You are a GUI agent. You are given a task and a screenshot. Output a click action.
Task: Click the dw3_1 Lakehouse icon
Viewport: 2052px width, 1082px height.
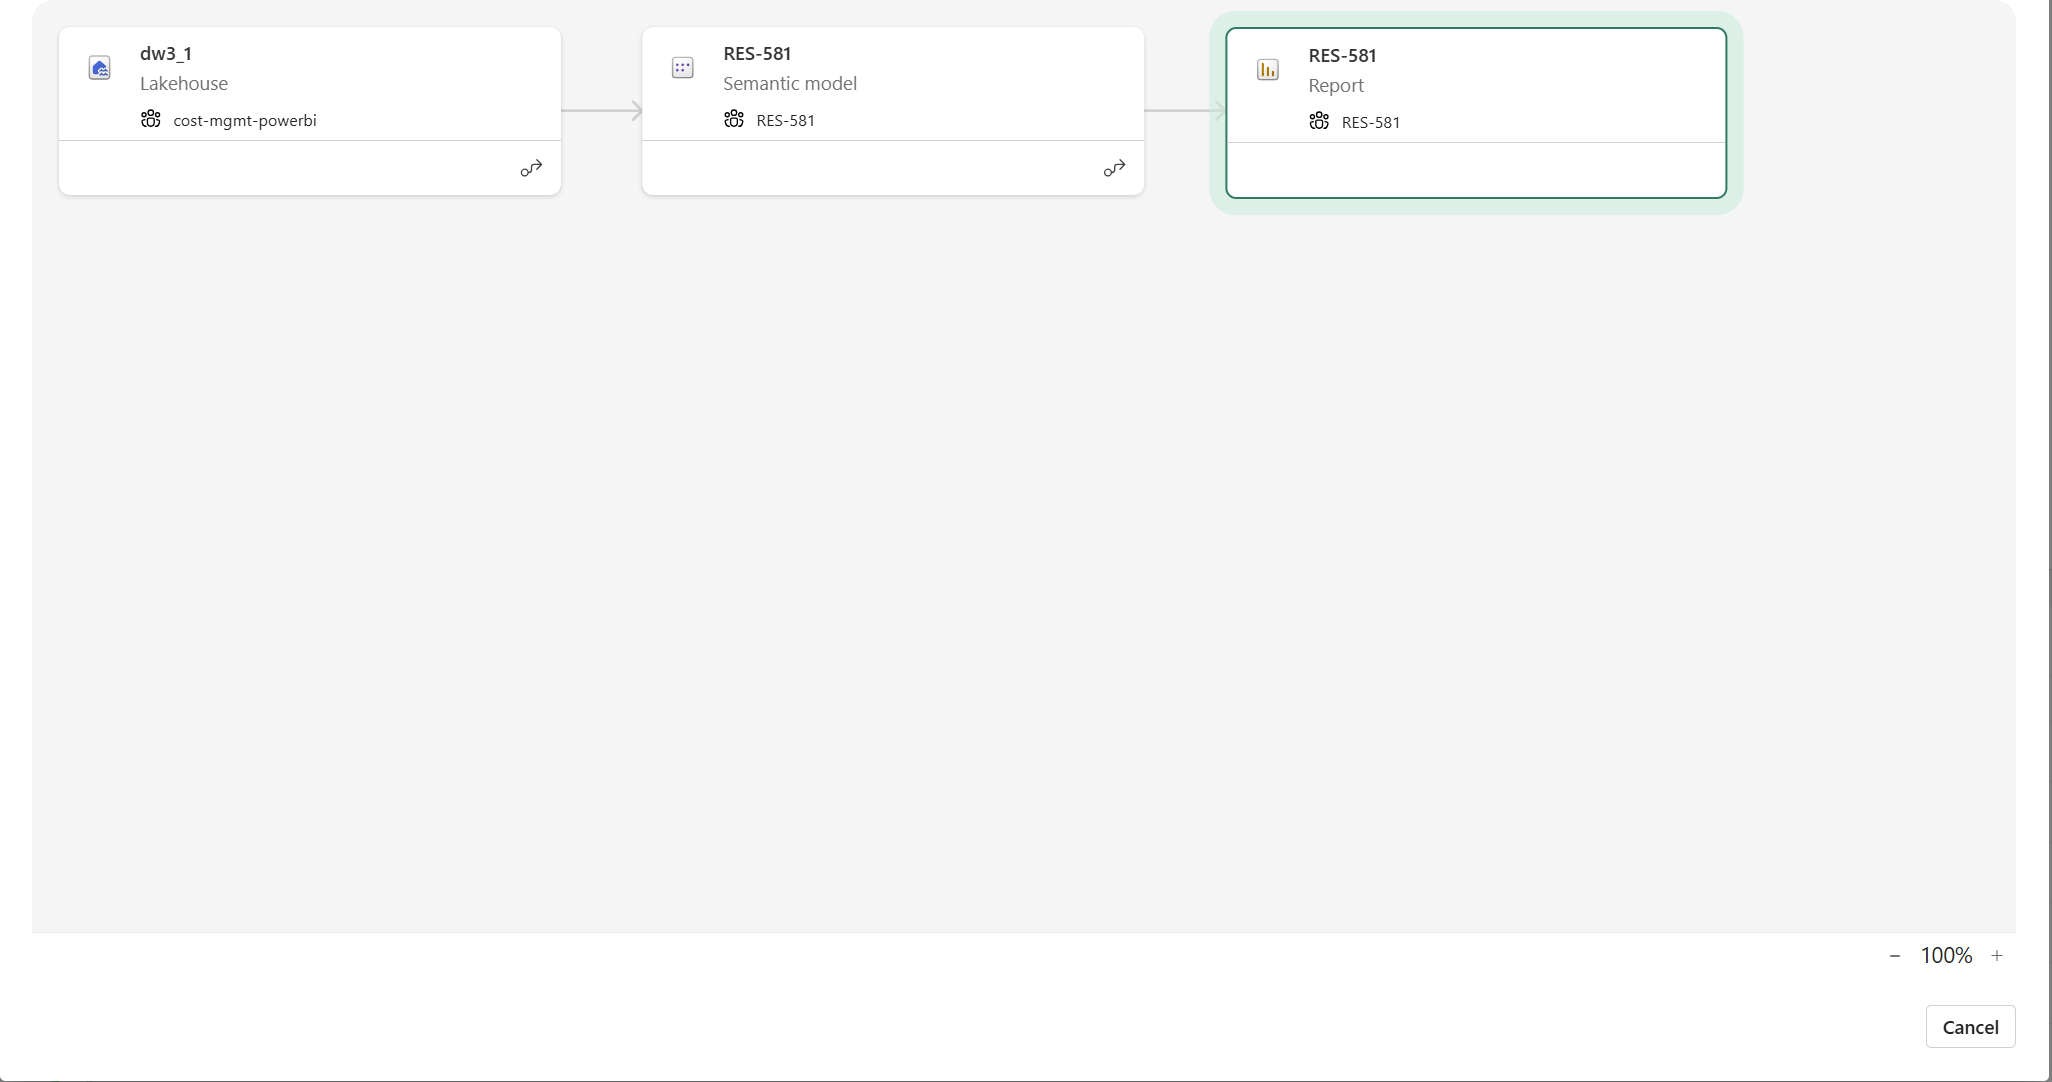pyautogui.click(x=100, y=68)
